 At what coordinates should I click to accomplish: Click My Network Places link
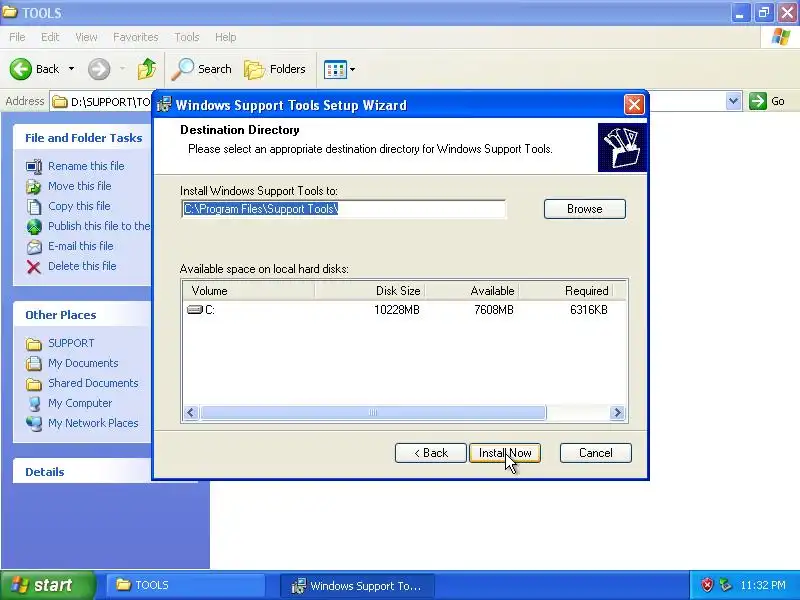[x=93, y=423]
